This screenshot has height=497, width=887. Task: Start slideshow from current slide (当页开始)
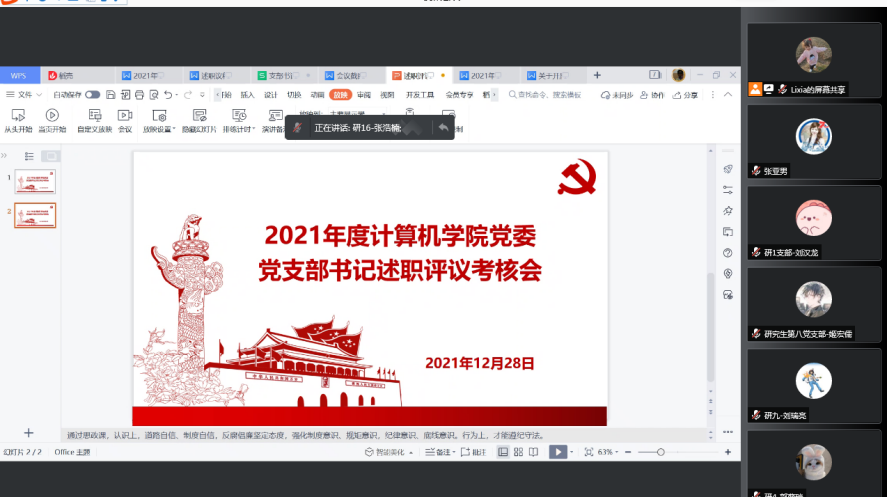(51, 116)
